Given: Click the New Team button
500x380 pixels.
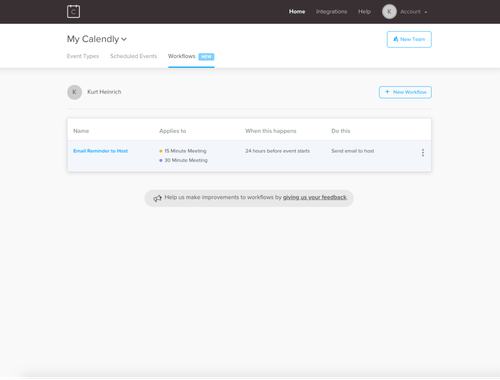Looking at the screenshot, I should [409, 39].
